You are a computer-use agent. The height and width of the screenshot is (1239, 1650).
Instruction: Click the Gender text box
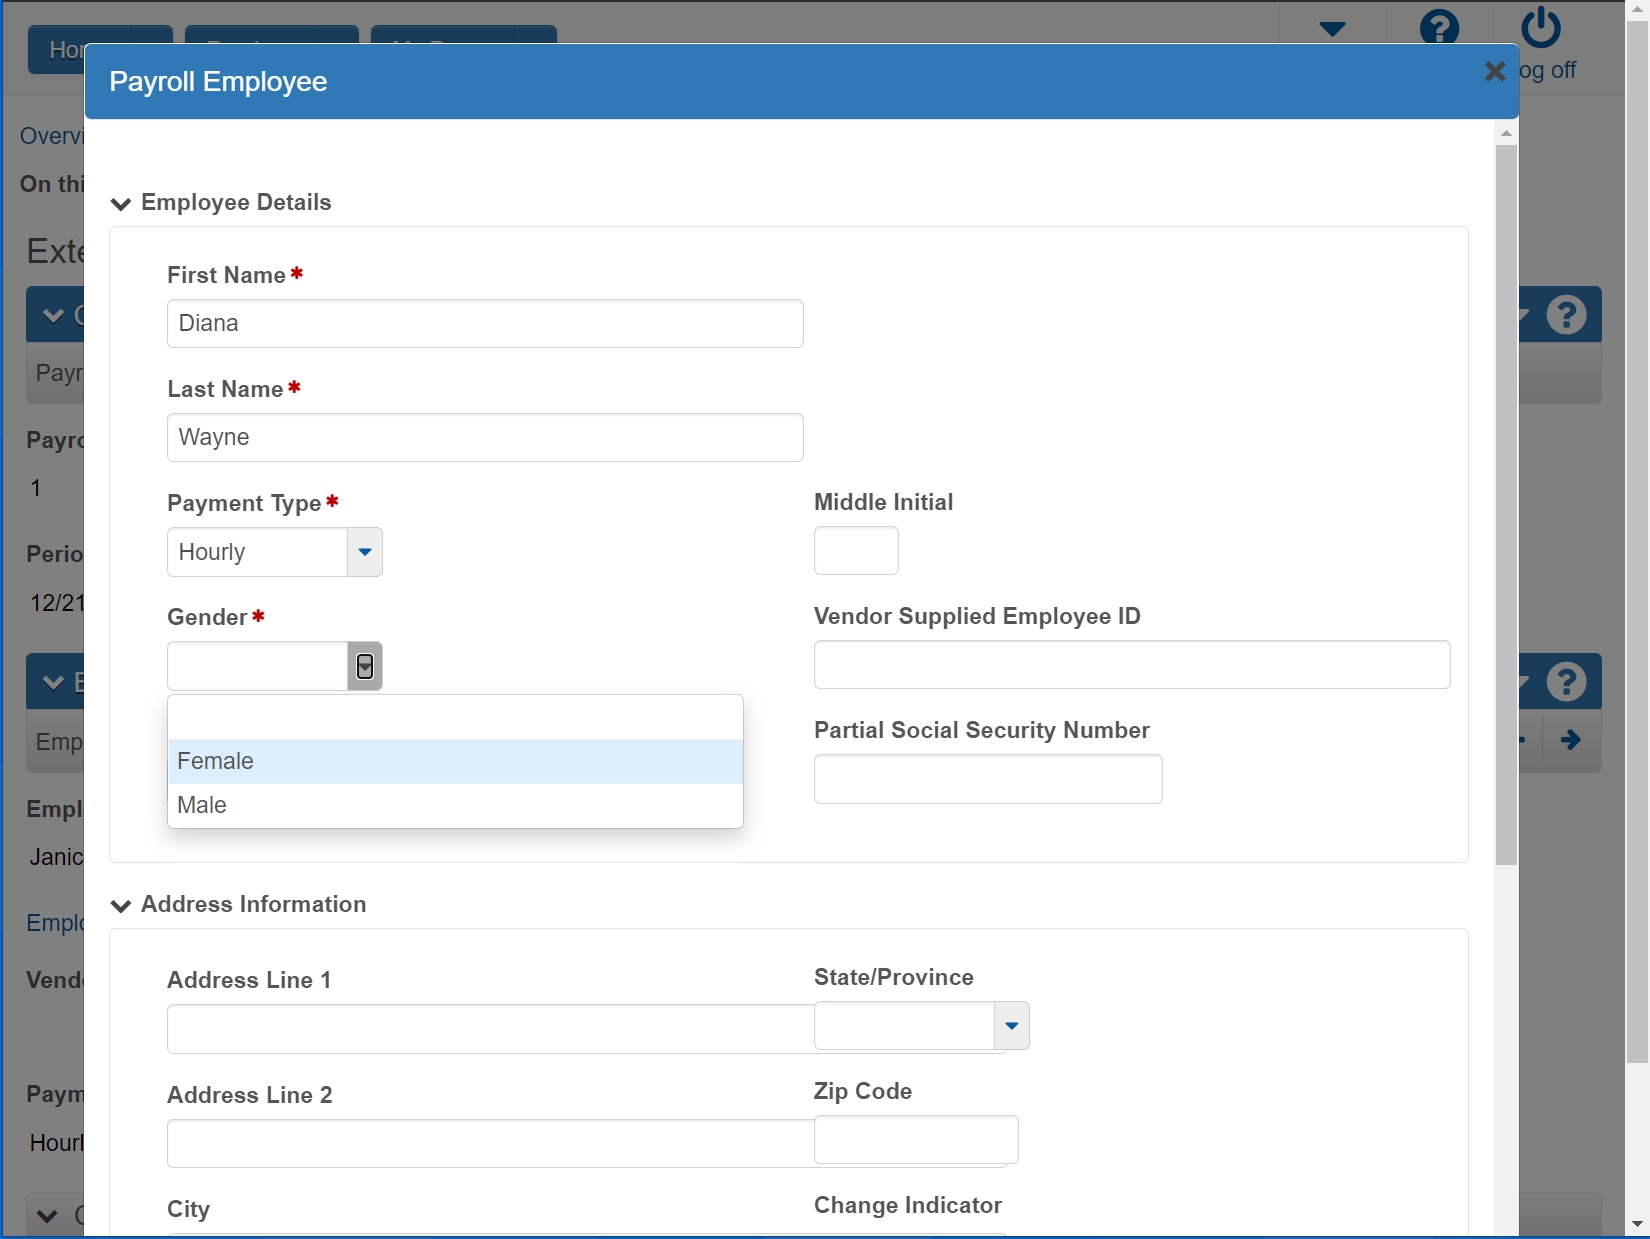coord(257,666)
